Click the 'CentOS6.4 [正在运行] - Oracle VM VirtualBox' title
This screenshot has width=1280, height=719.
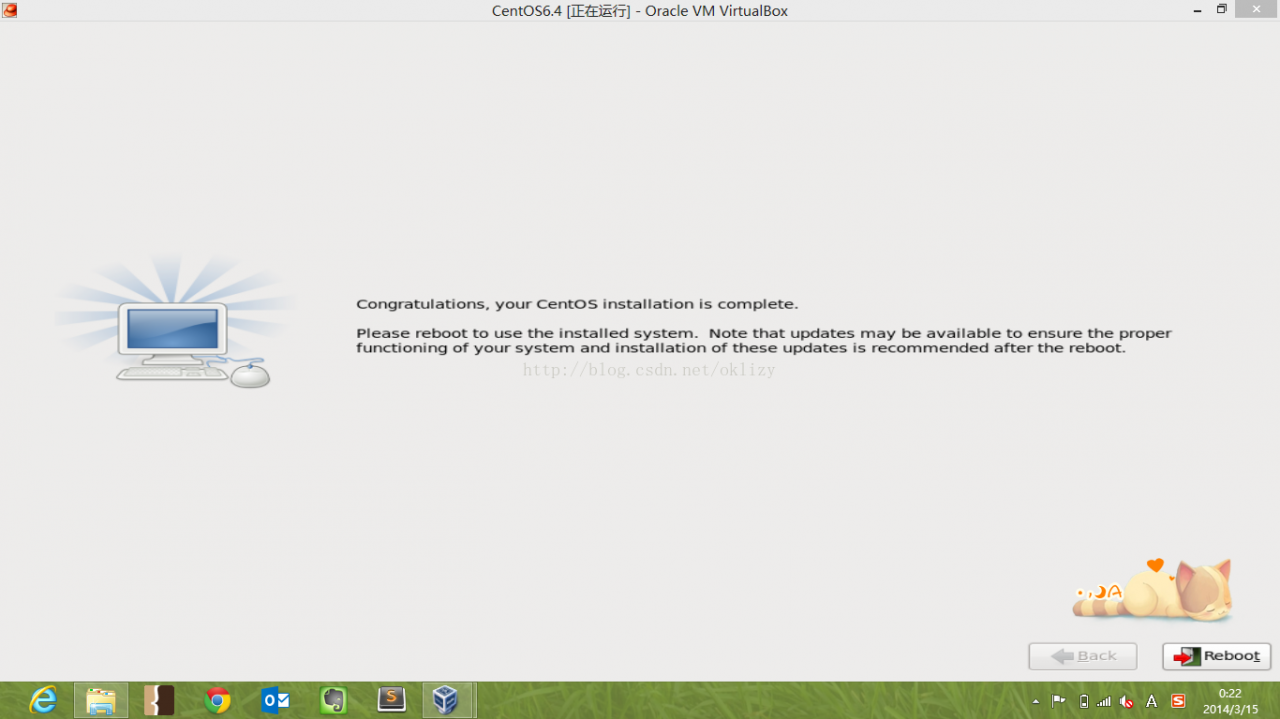pos(640,11)
